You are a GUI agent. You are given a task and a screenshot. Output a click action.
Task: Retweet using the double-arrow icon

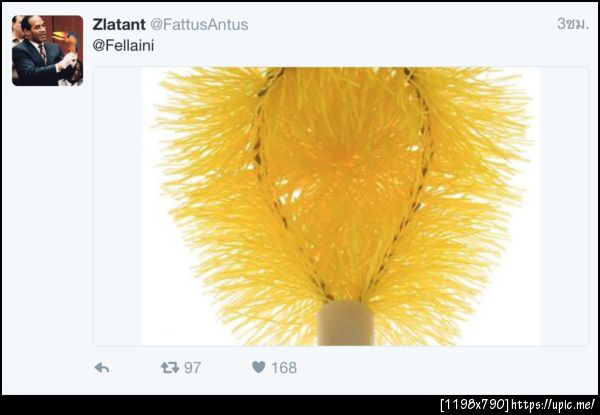pyautogui.click(x=170, y=368)
